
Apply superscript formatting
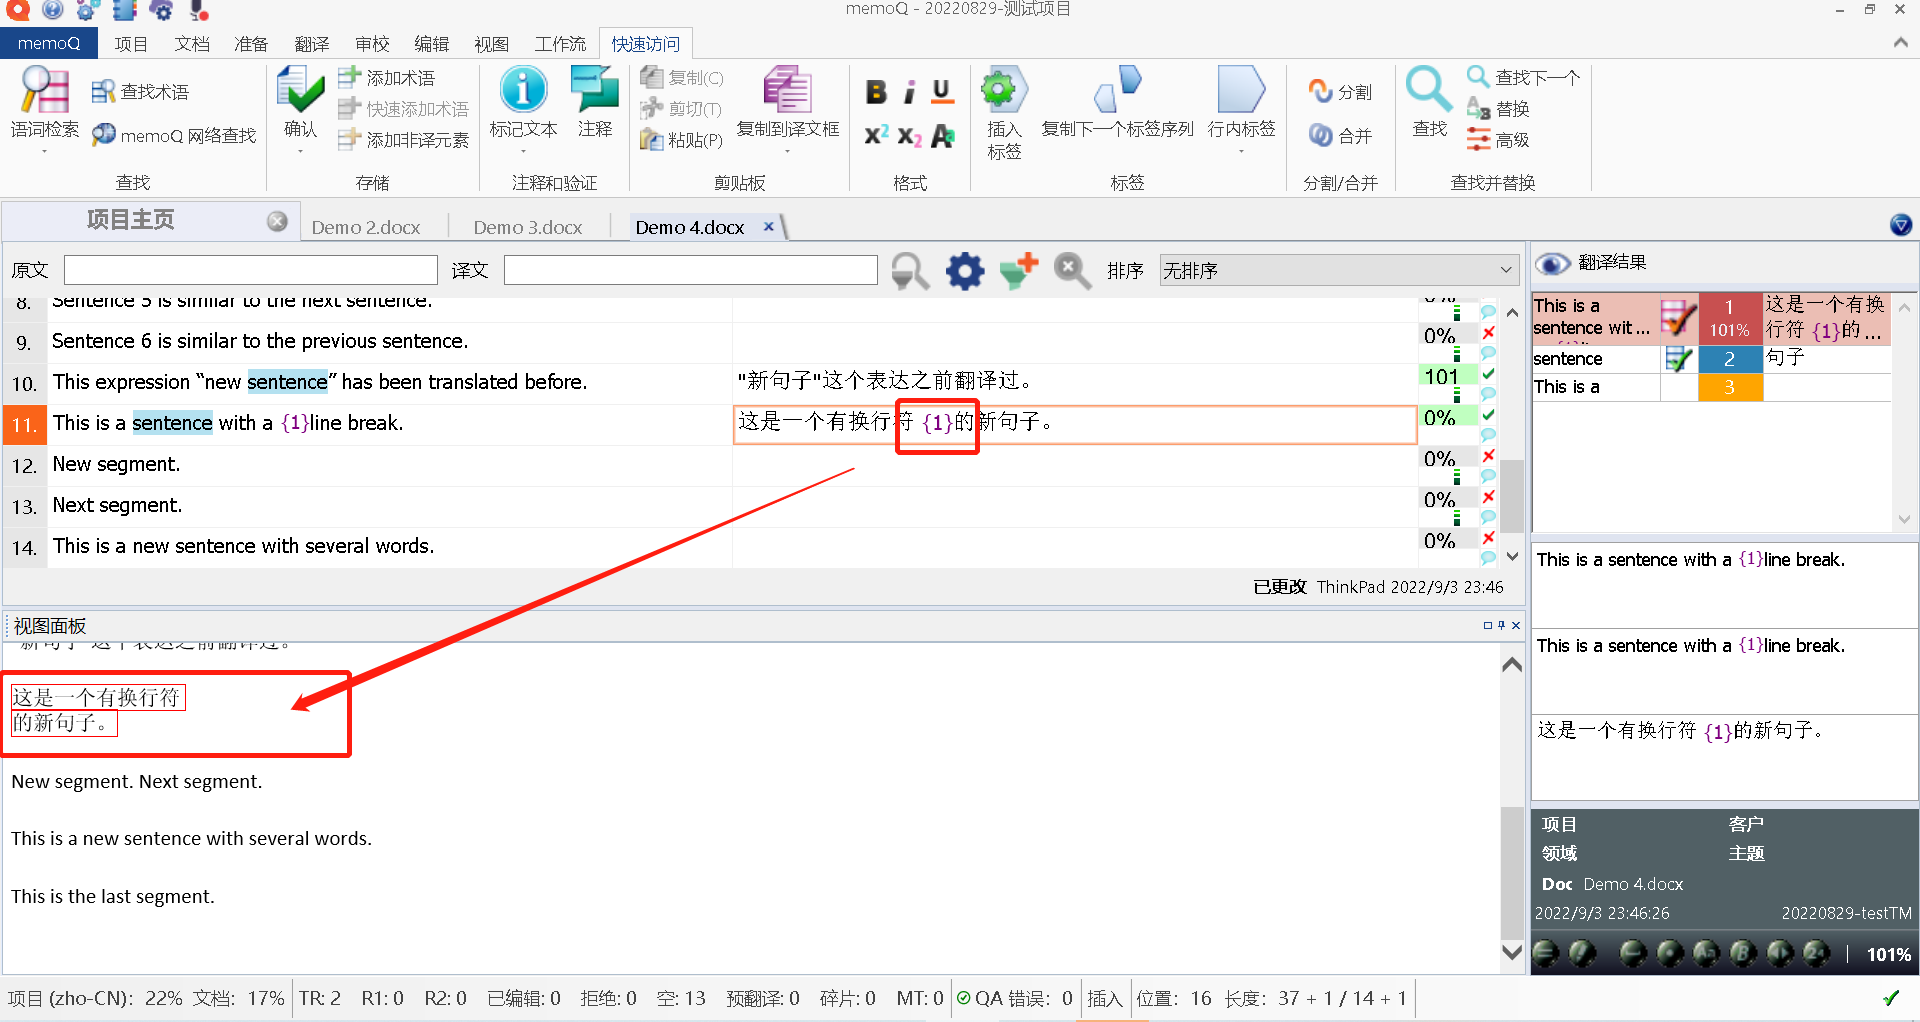click(x=876, y=136)
